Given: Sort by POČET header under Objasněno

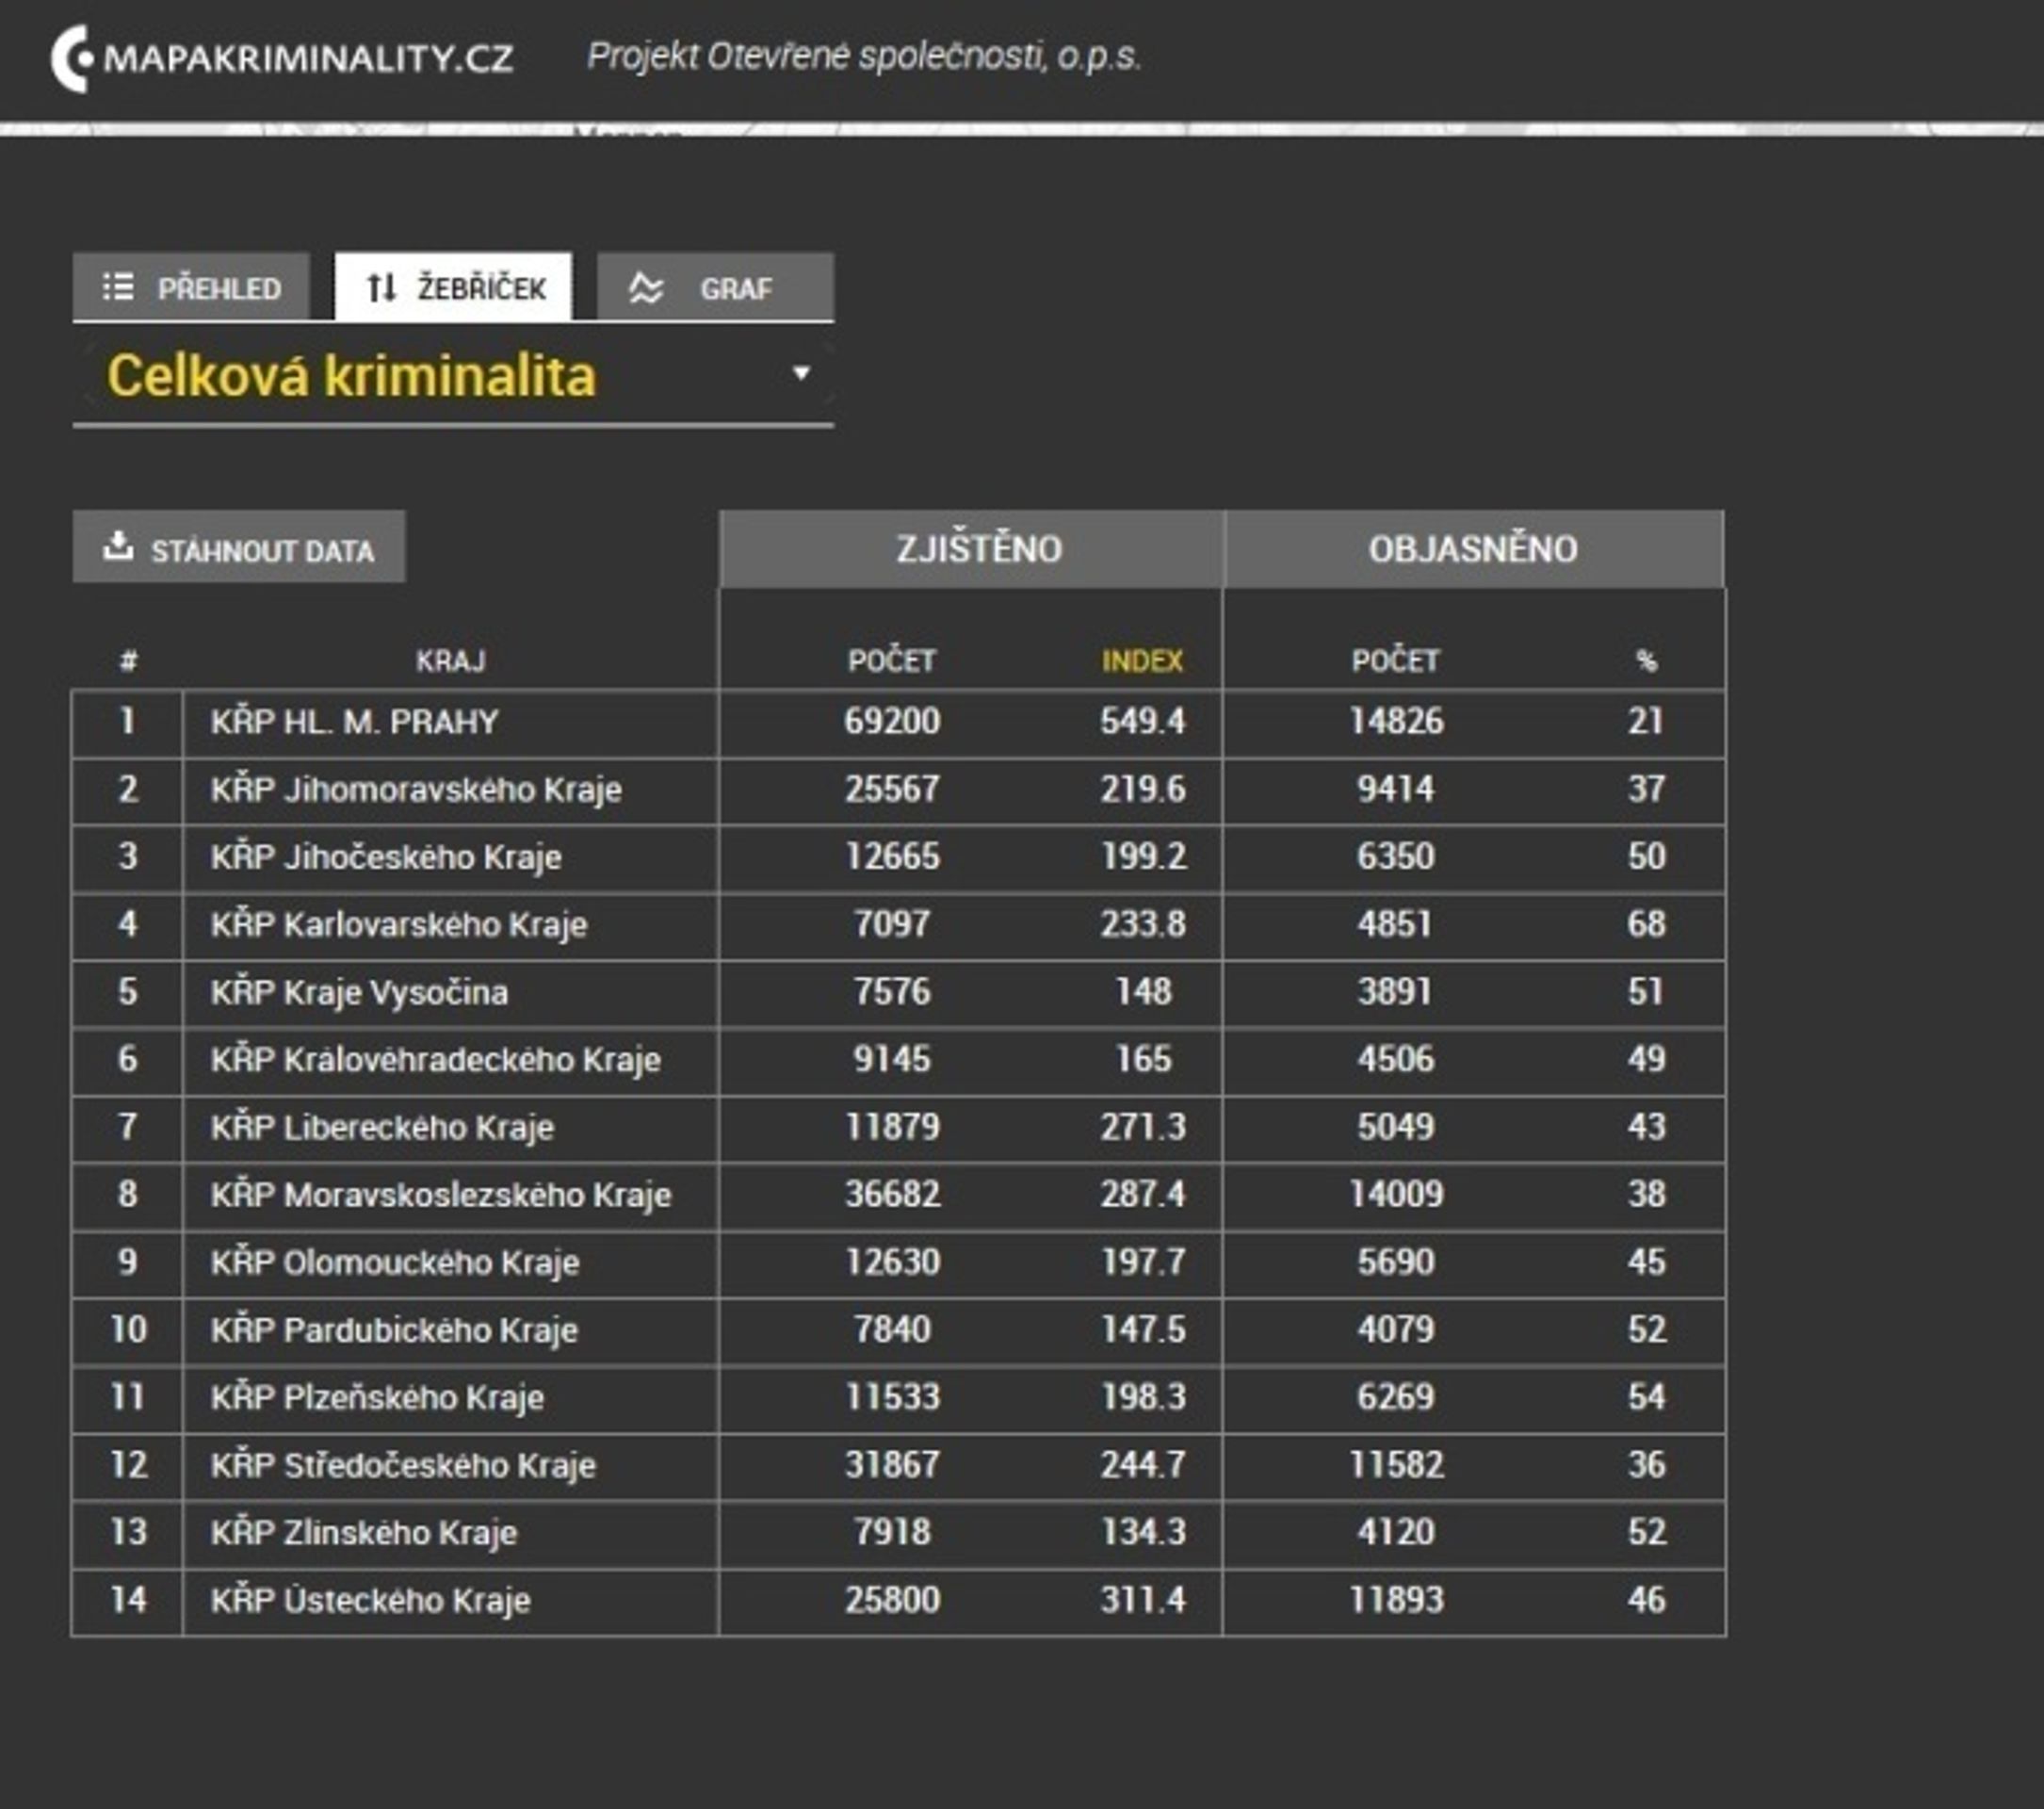Looking at the screenshot, I should 1396,661.
